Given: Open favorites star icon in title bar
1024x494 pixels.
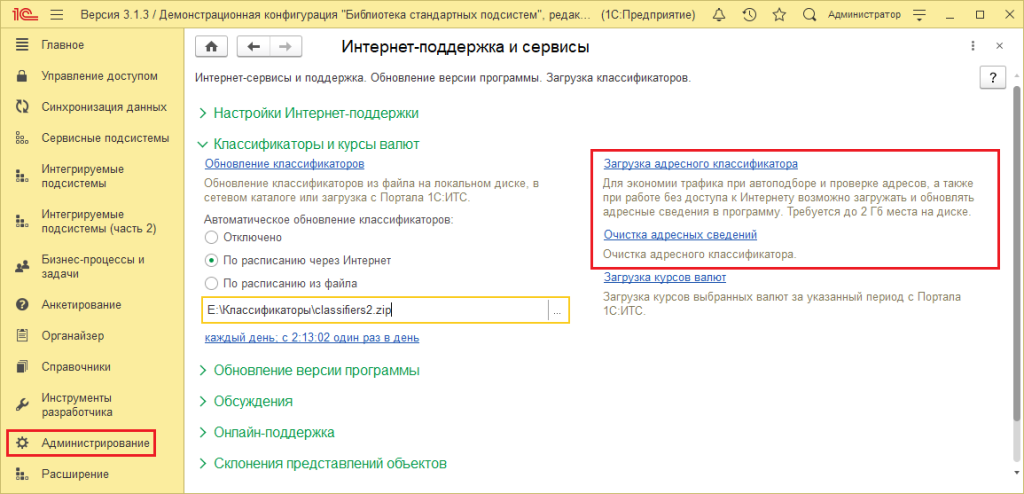Looking at the screenshot, I should pyautogui.click(x=779, y=15).
